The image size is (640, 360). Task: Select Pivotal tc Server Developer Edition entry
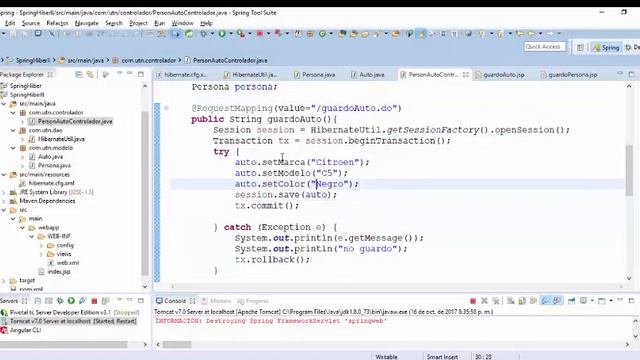pyautogui.click(x=70, y=312)
